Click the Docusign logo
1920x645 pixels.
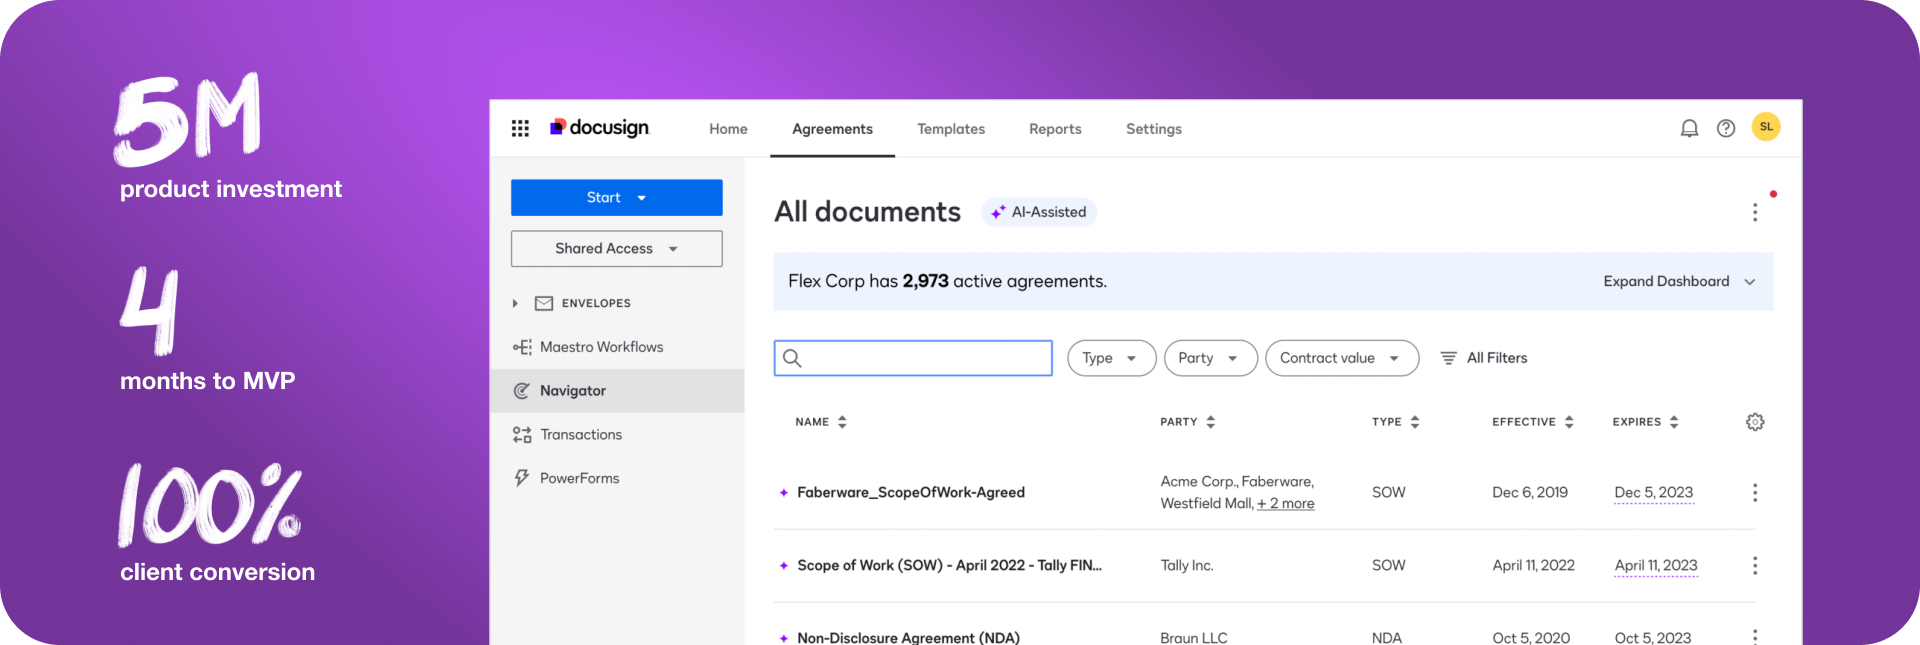(x=599, y=128)
